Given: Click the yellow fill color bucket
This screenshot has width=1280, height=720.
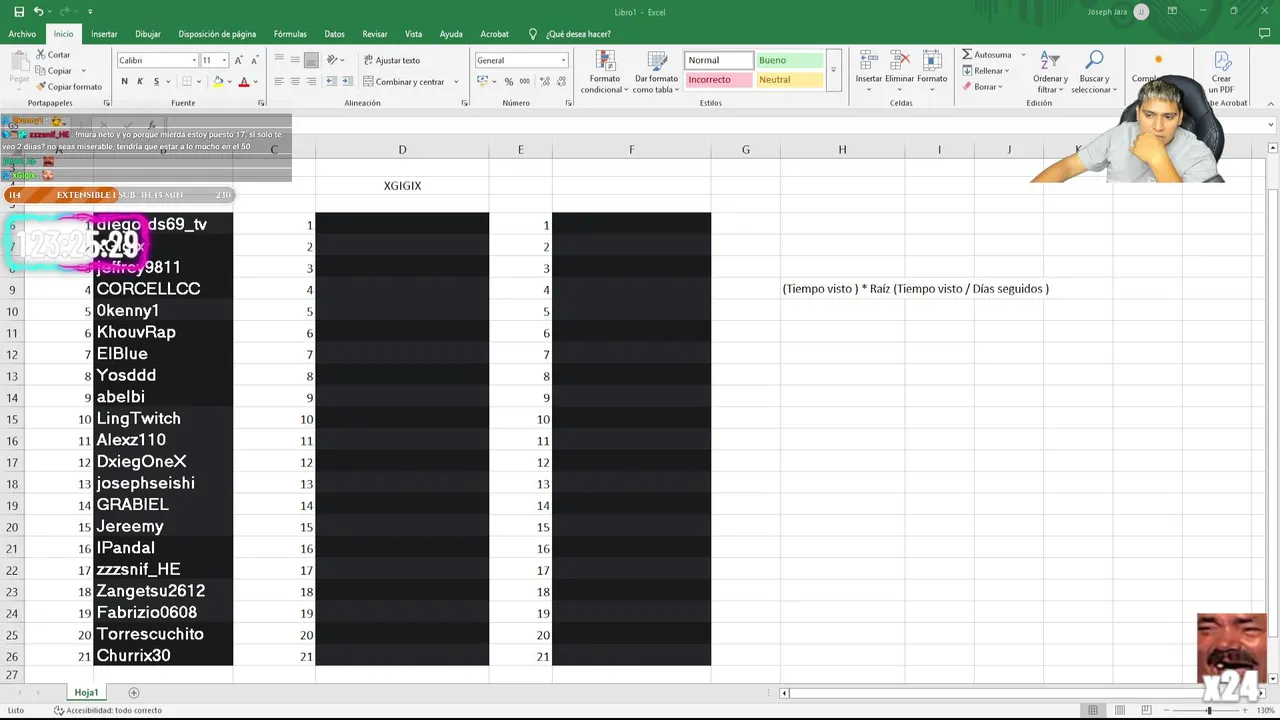Looking at the screenshot, I should tap(219, 82).
